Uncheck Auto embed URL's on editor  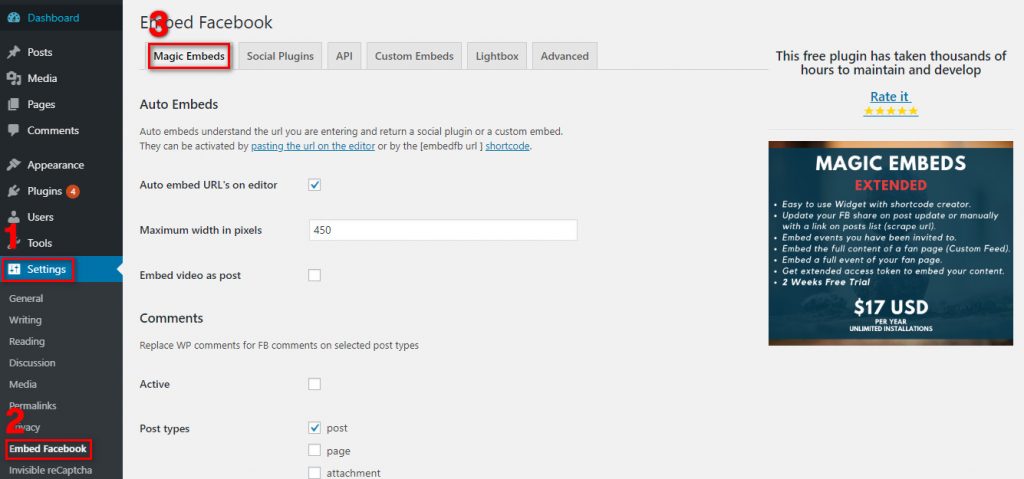pos(315,185)
